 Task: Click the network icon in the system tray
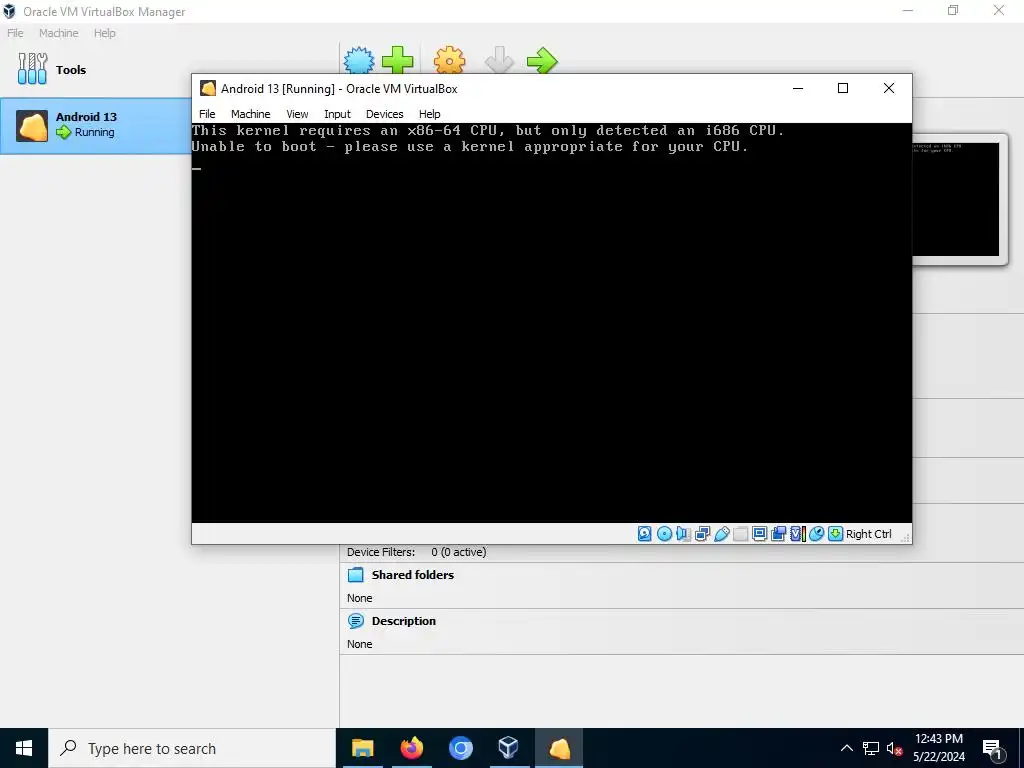click(871, 748)
